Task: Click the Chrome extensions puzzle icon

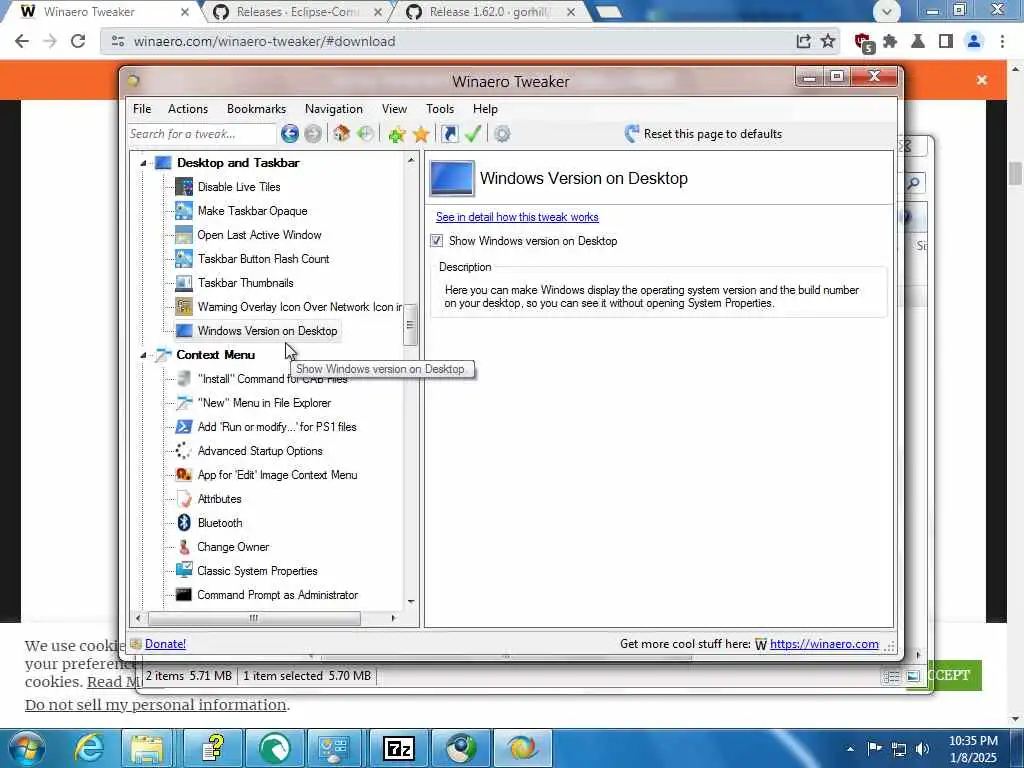Action: pyautogui.click(x=890, y=41)
